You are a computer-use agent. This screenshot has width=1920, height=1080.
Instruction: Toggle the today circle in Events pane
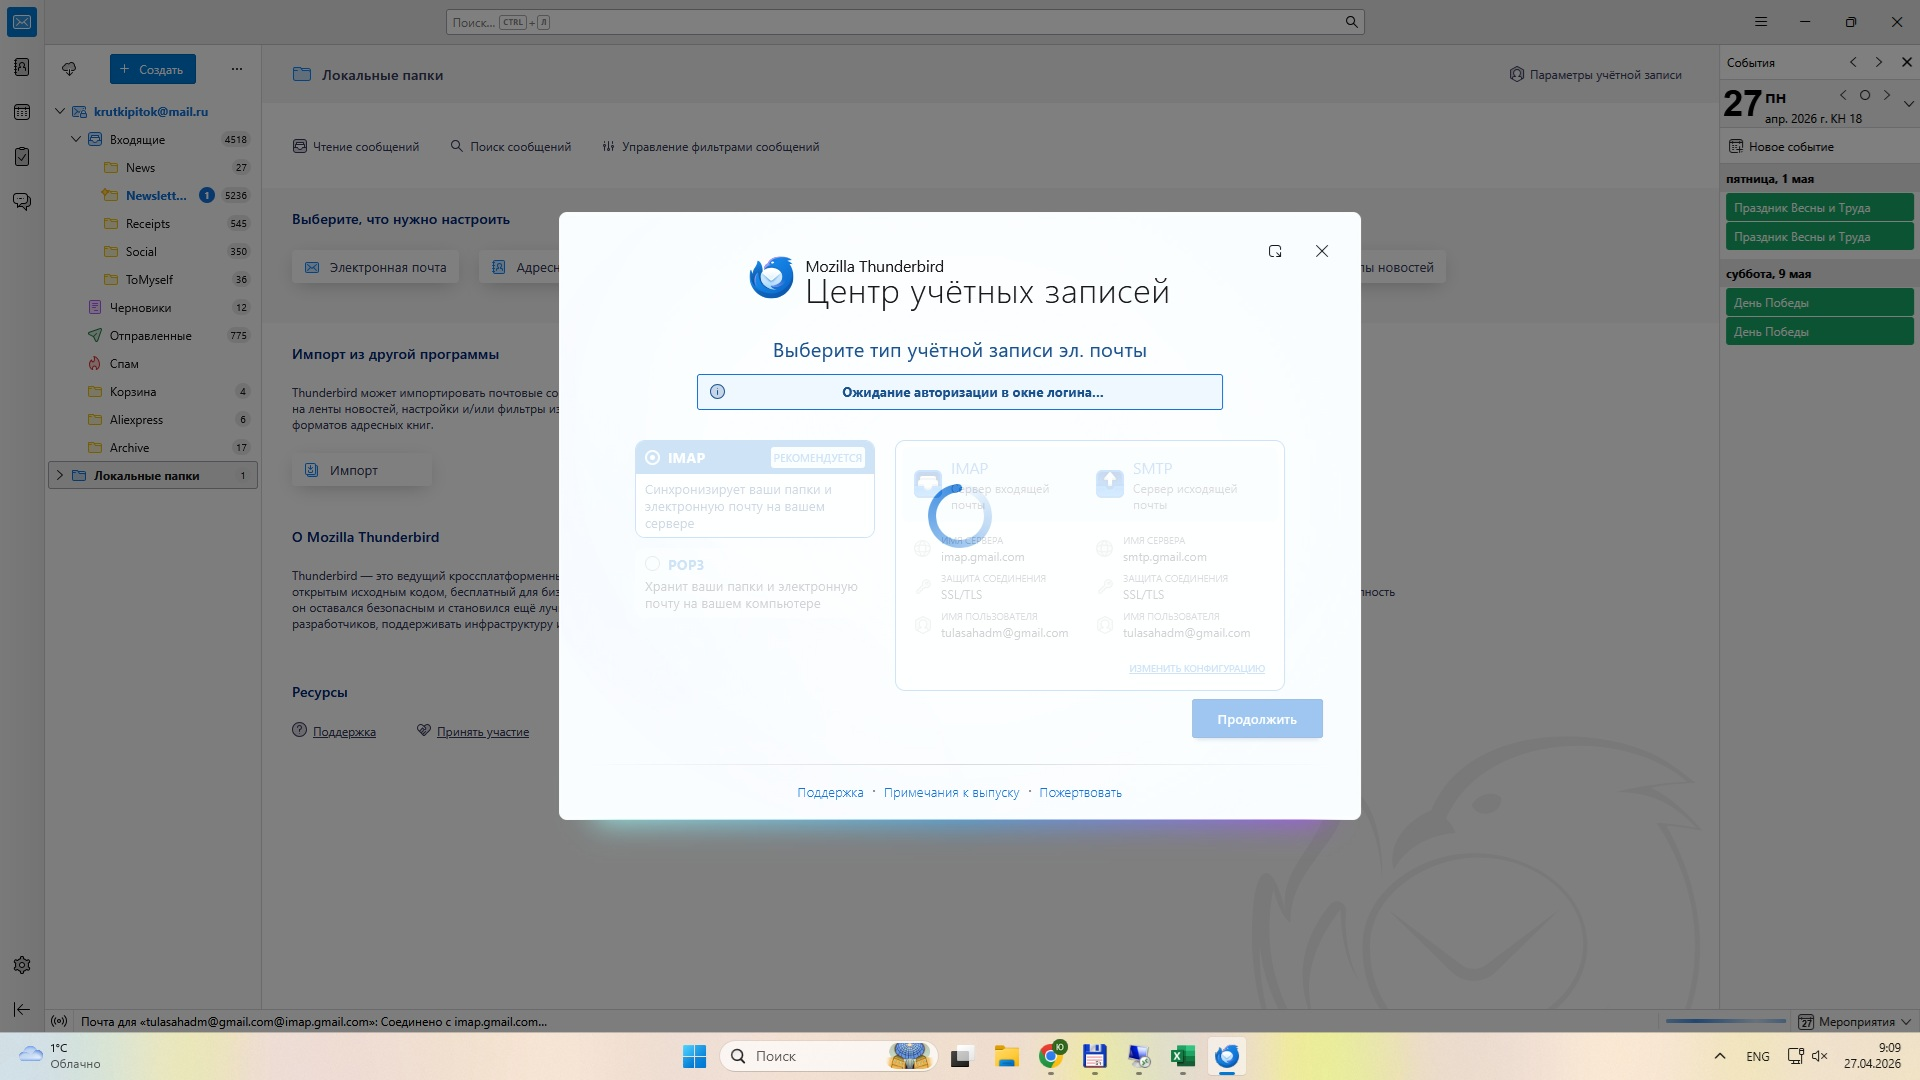[x=1865, y=96]
